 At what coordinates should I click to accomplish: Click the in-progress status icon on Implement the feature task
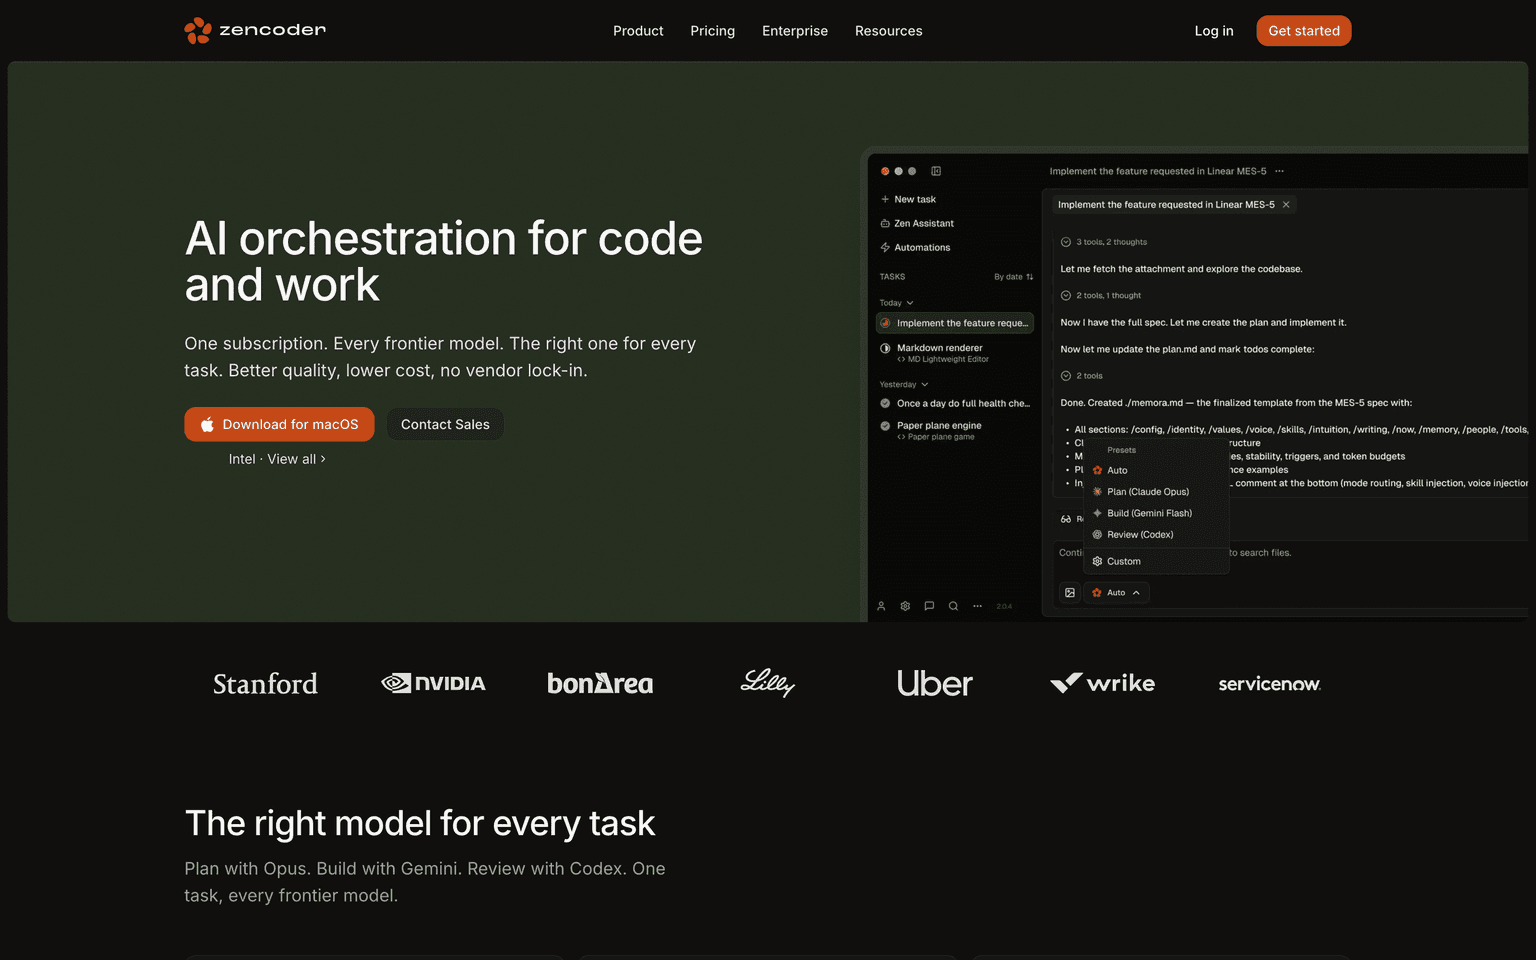[885, 323]
